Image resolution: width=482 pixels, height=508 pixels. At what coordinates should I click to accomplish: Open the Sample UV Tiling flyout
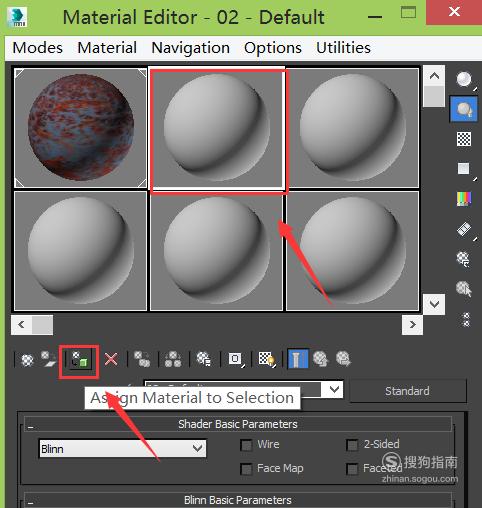tap(465, 169)
